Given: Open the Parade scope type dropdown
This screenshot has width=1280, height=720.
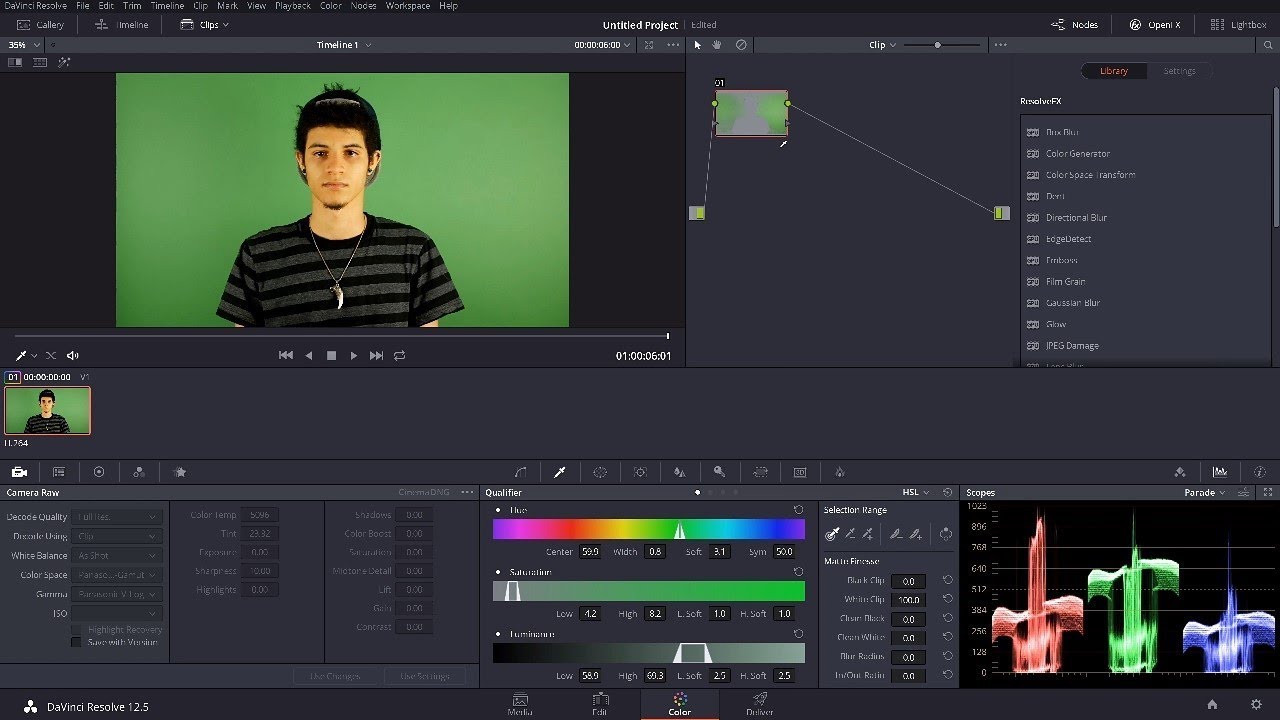Looking at the screenshot, I should point(1205,492).
